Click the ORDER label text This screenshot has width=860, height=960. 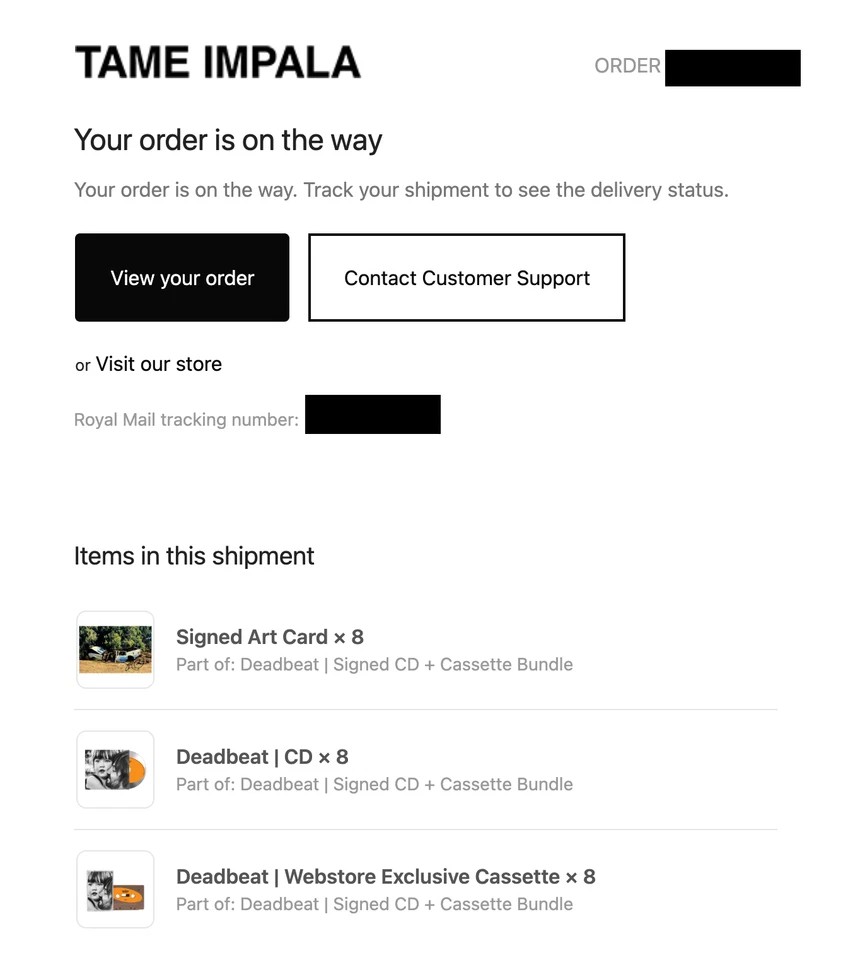click(x=627, y=66)
